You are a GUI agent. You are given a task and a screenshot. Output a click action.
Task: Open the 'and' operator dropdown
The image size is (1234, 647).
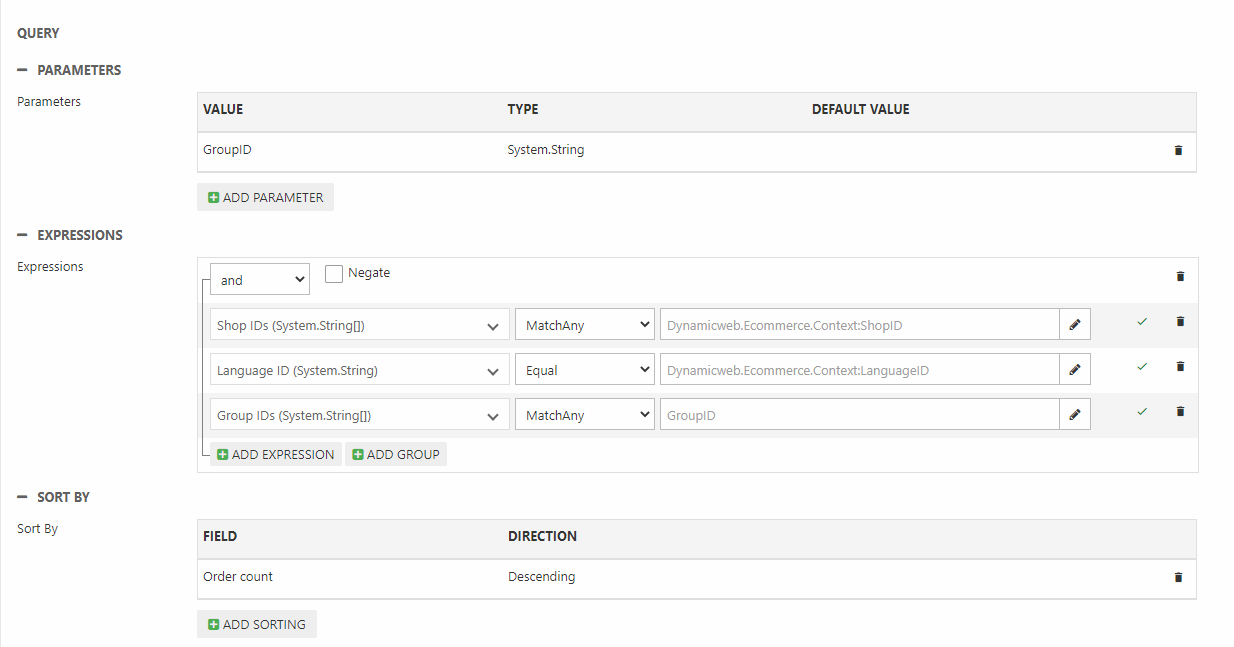tap(260, 280)
